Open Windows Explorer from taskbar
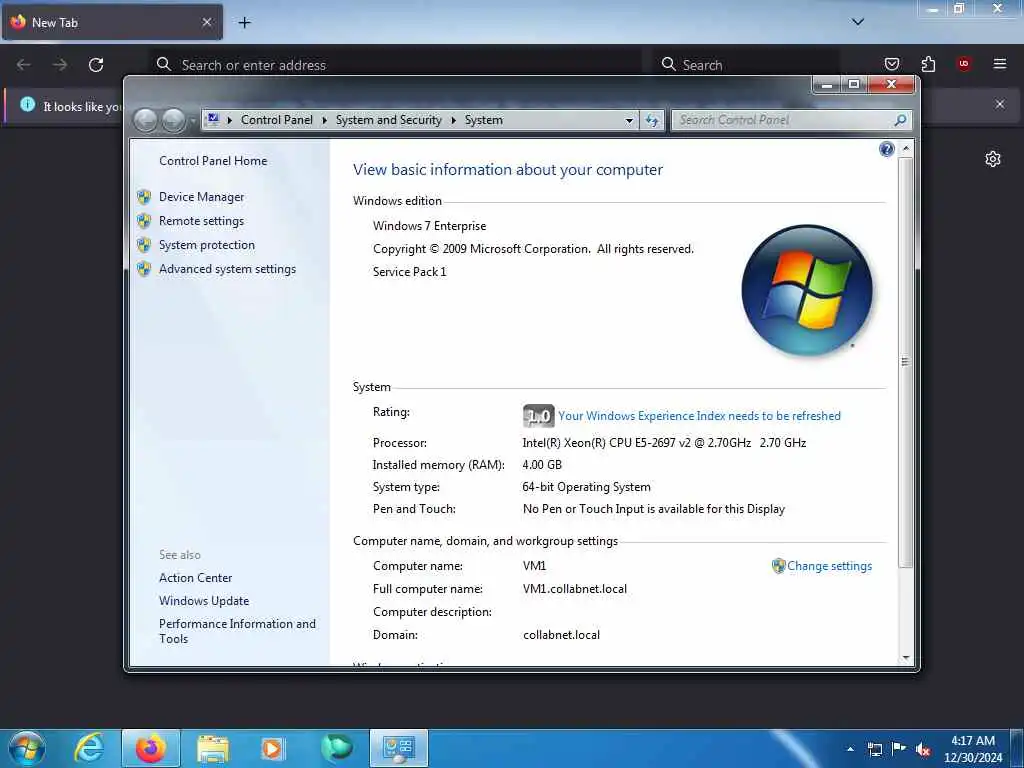The image size is (1024, 768). point(213,748)
